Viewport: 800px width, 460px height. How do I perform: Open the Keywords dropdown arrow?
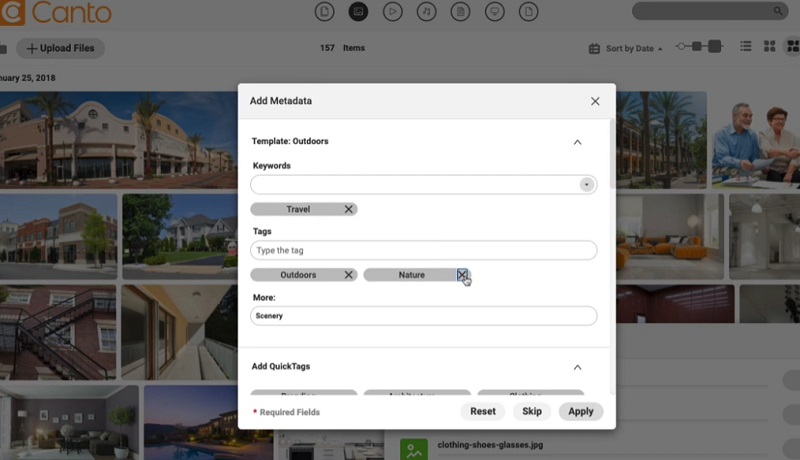click(586, 185)
